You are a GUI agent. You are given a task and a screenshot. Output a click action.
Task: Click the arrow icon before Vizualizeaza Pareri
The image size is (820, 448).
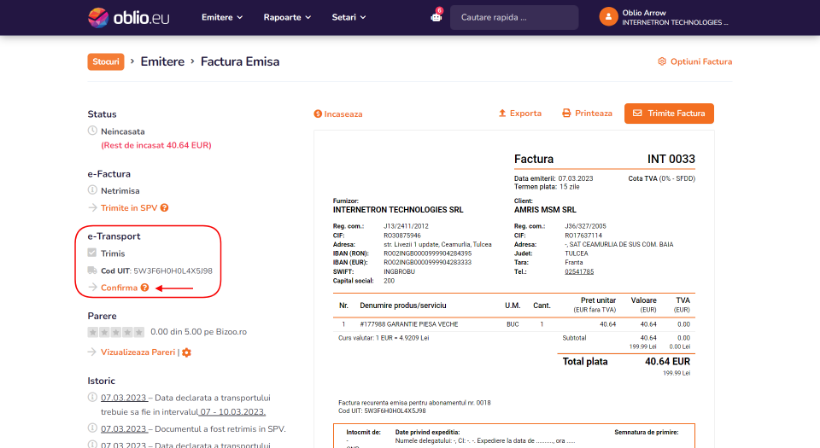point(92,352)
